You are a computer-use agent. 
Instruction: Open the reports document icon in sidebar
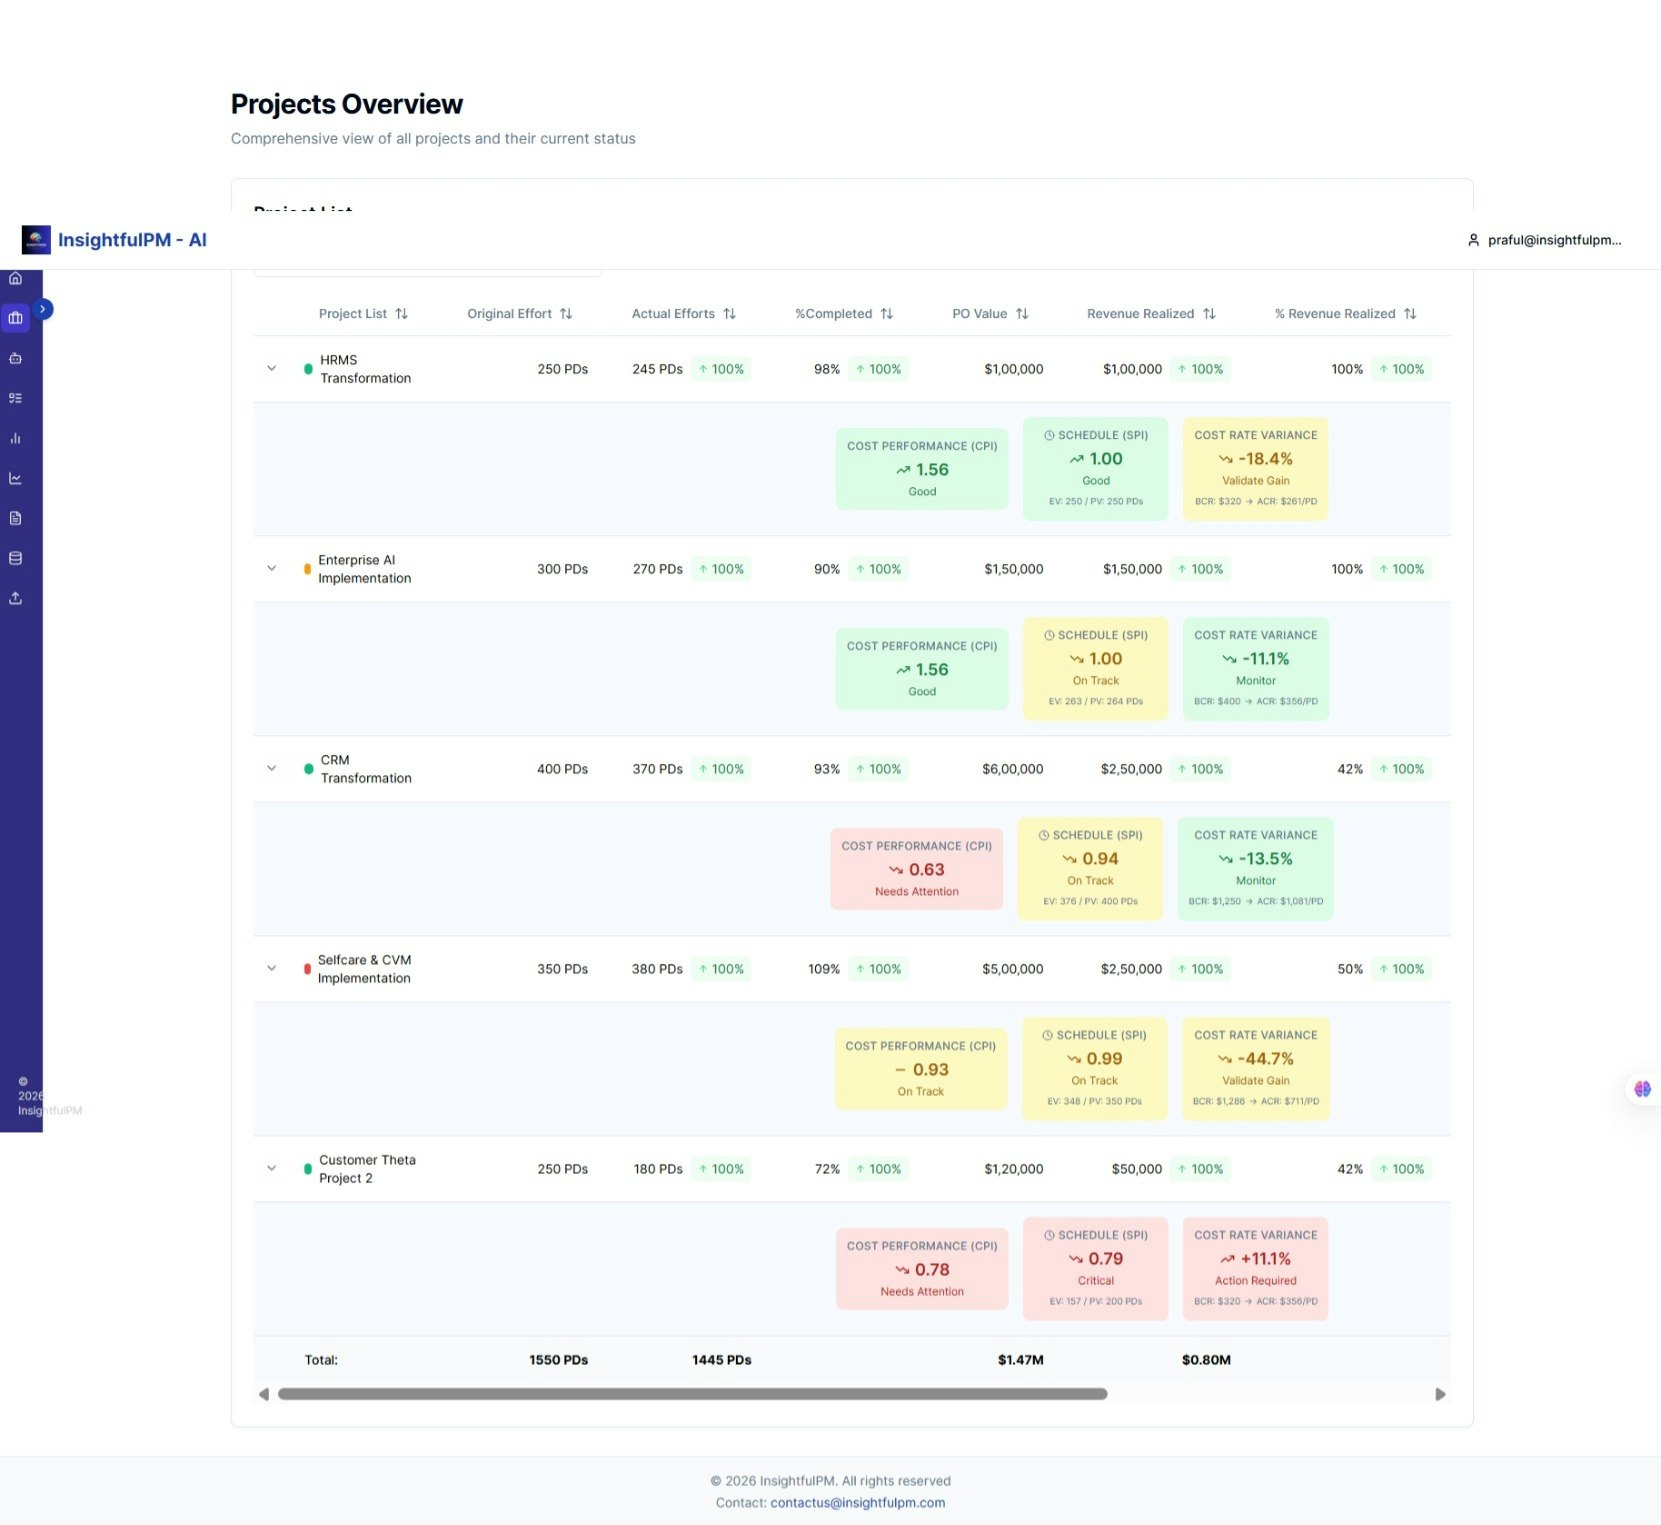click(x=16, y=518)
